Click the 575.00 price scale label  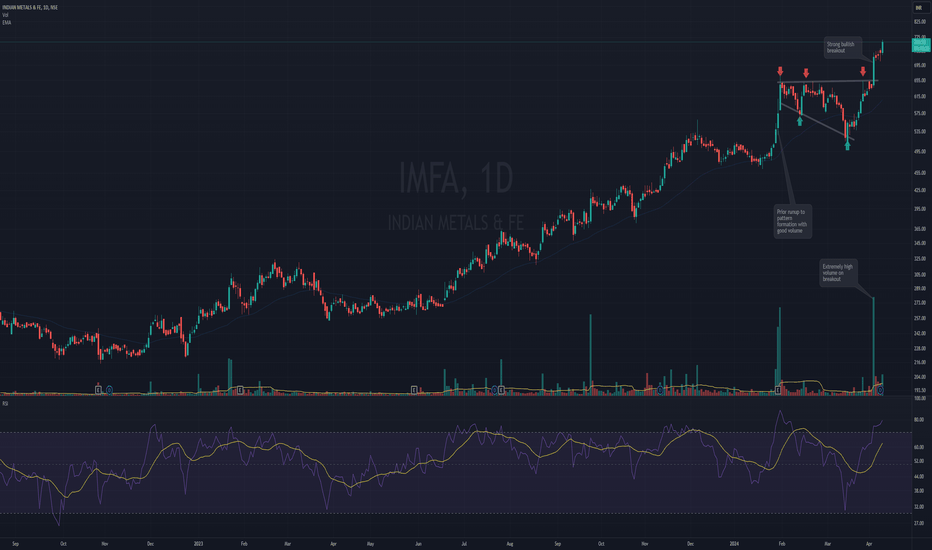[x=920, y=113]
